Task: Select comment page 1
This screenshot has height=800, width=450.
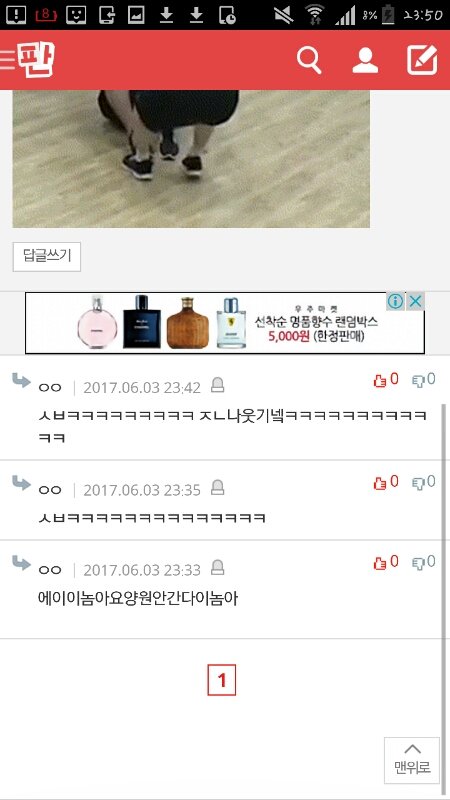Action: point(221,680)
